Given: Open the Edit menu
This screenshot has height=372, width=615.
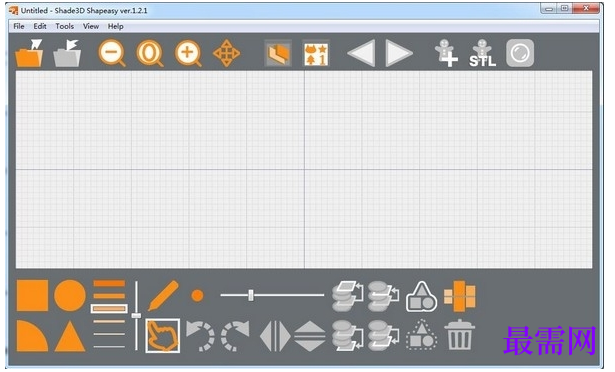Looking at the screenshot, I should (40, 26).
